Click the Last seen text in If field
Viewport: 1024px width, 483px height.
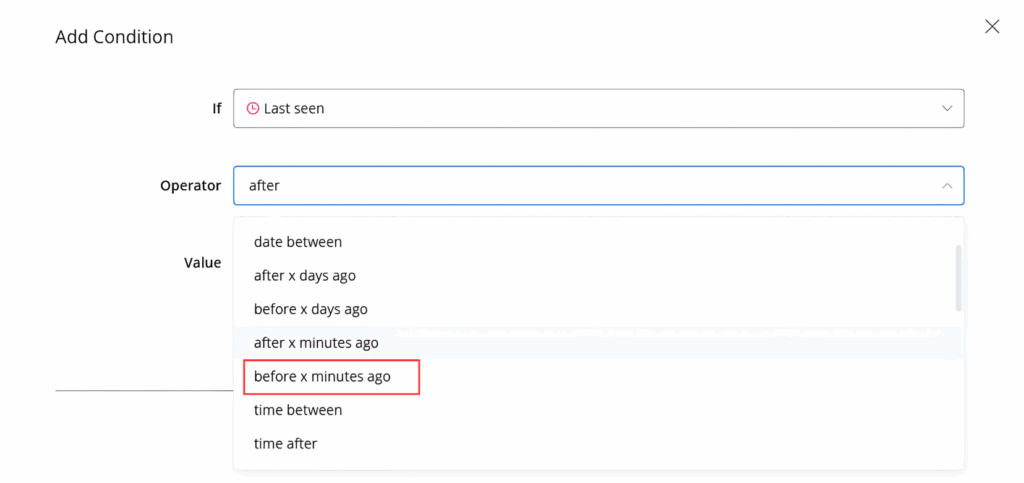[294, 108]
